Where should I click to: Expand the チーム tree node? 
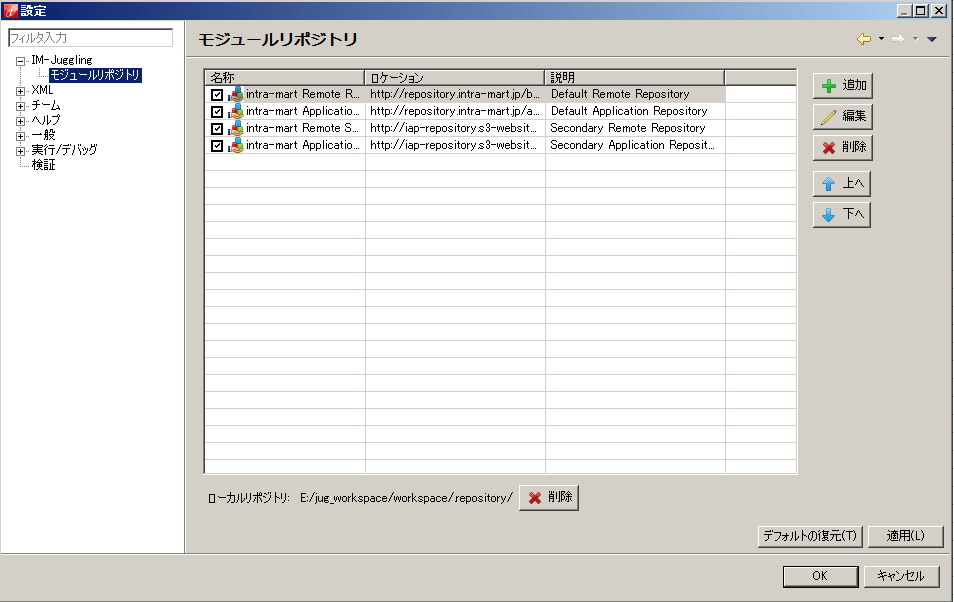21,106
